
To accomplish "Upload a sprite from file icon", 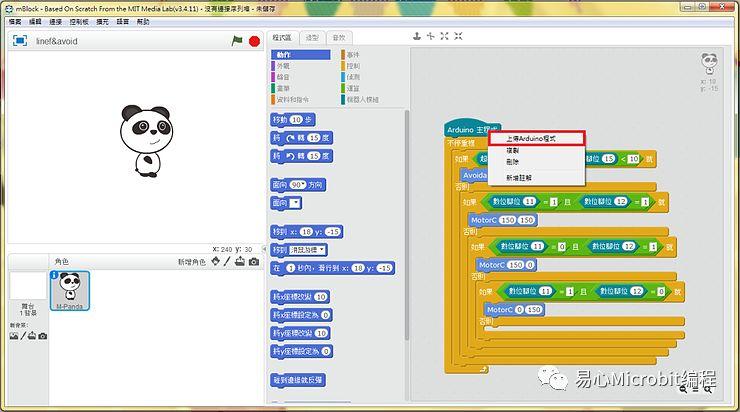I will (240, 261).
